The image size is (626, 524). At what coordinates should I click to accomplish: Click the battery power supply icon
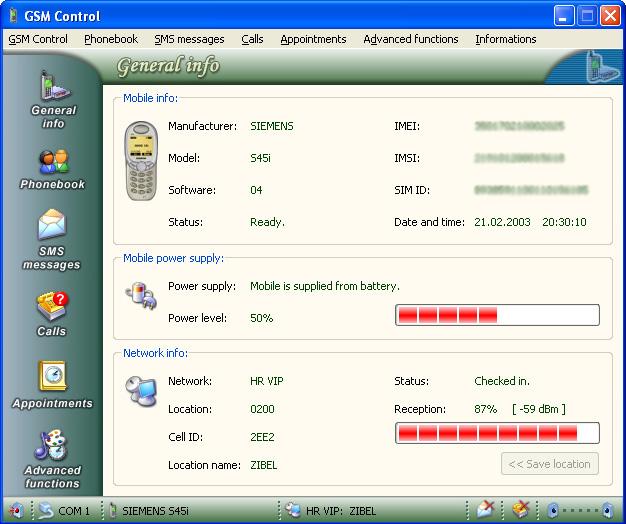coord(141,296)
